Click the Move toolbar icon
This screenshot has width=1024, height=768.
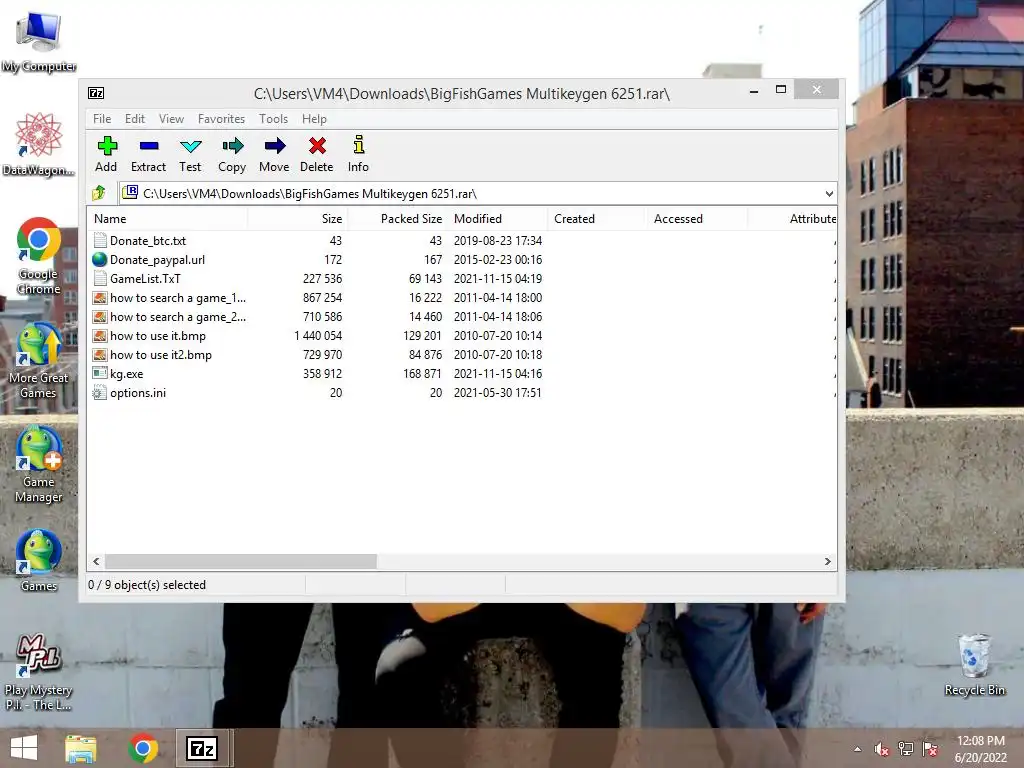point(274,154)
